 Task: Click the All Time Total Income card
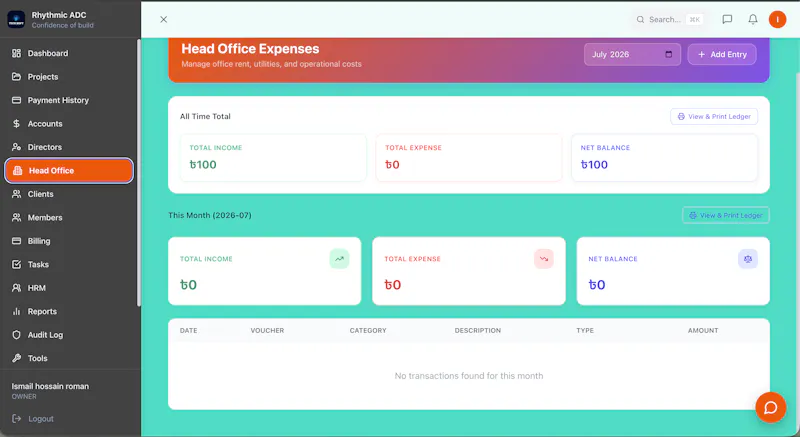tap(273, 158)
